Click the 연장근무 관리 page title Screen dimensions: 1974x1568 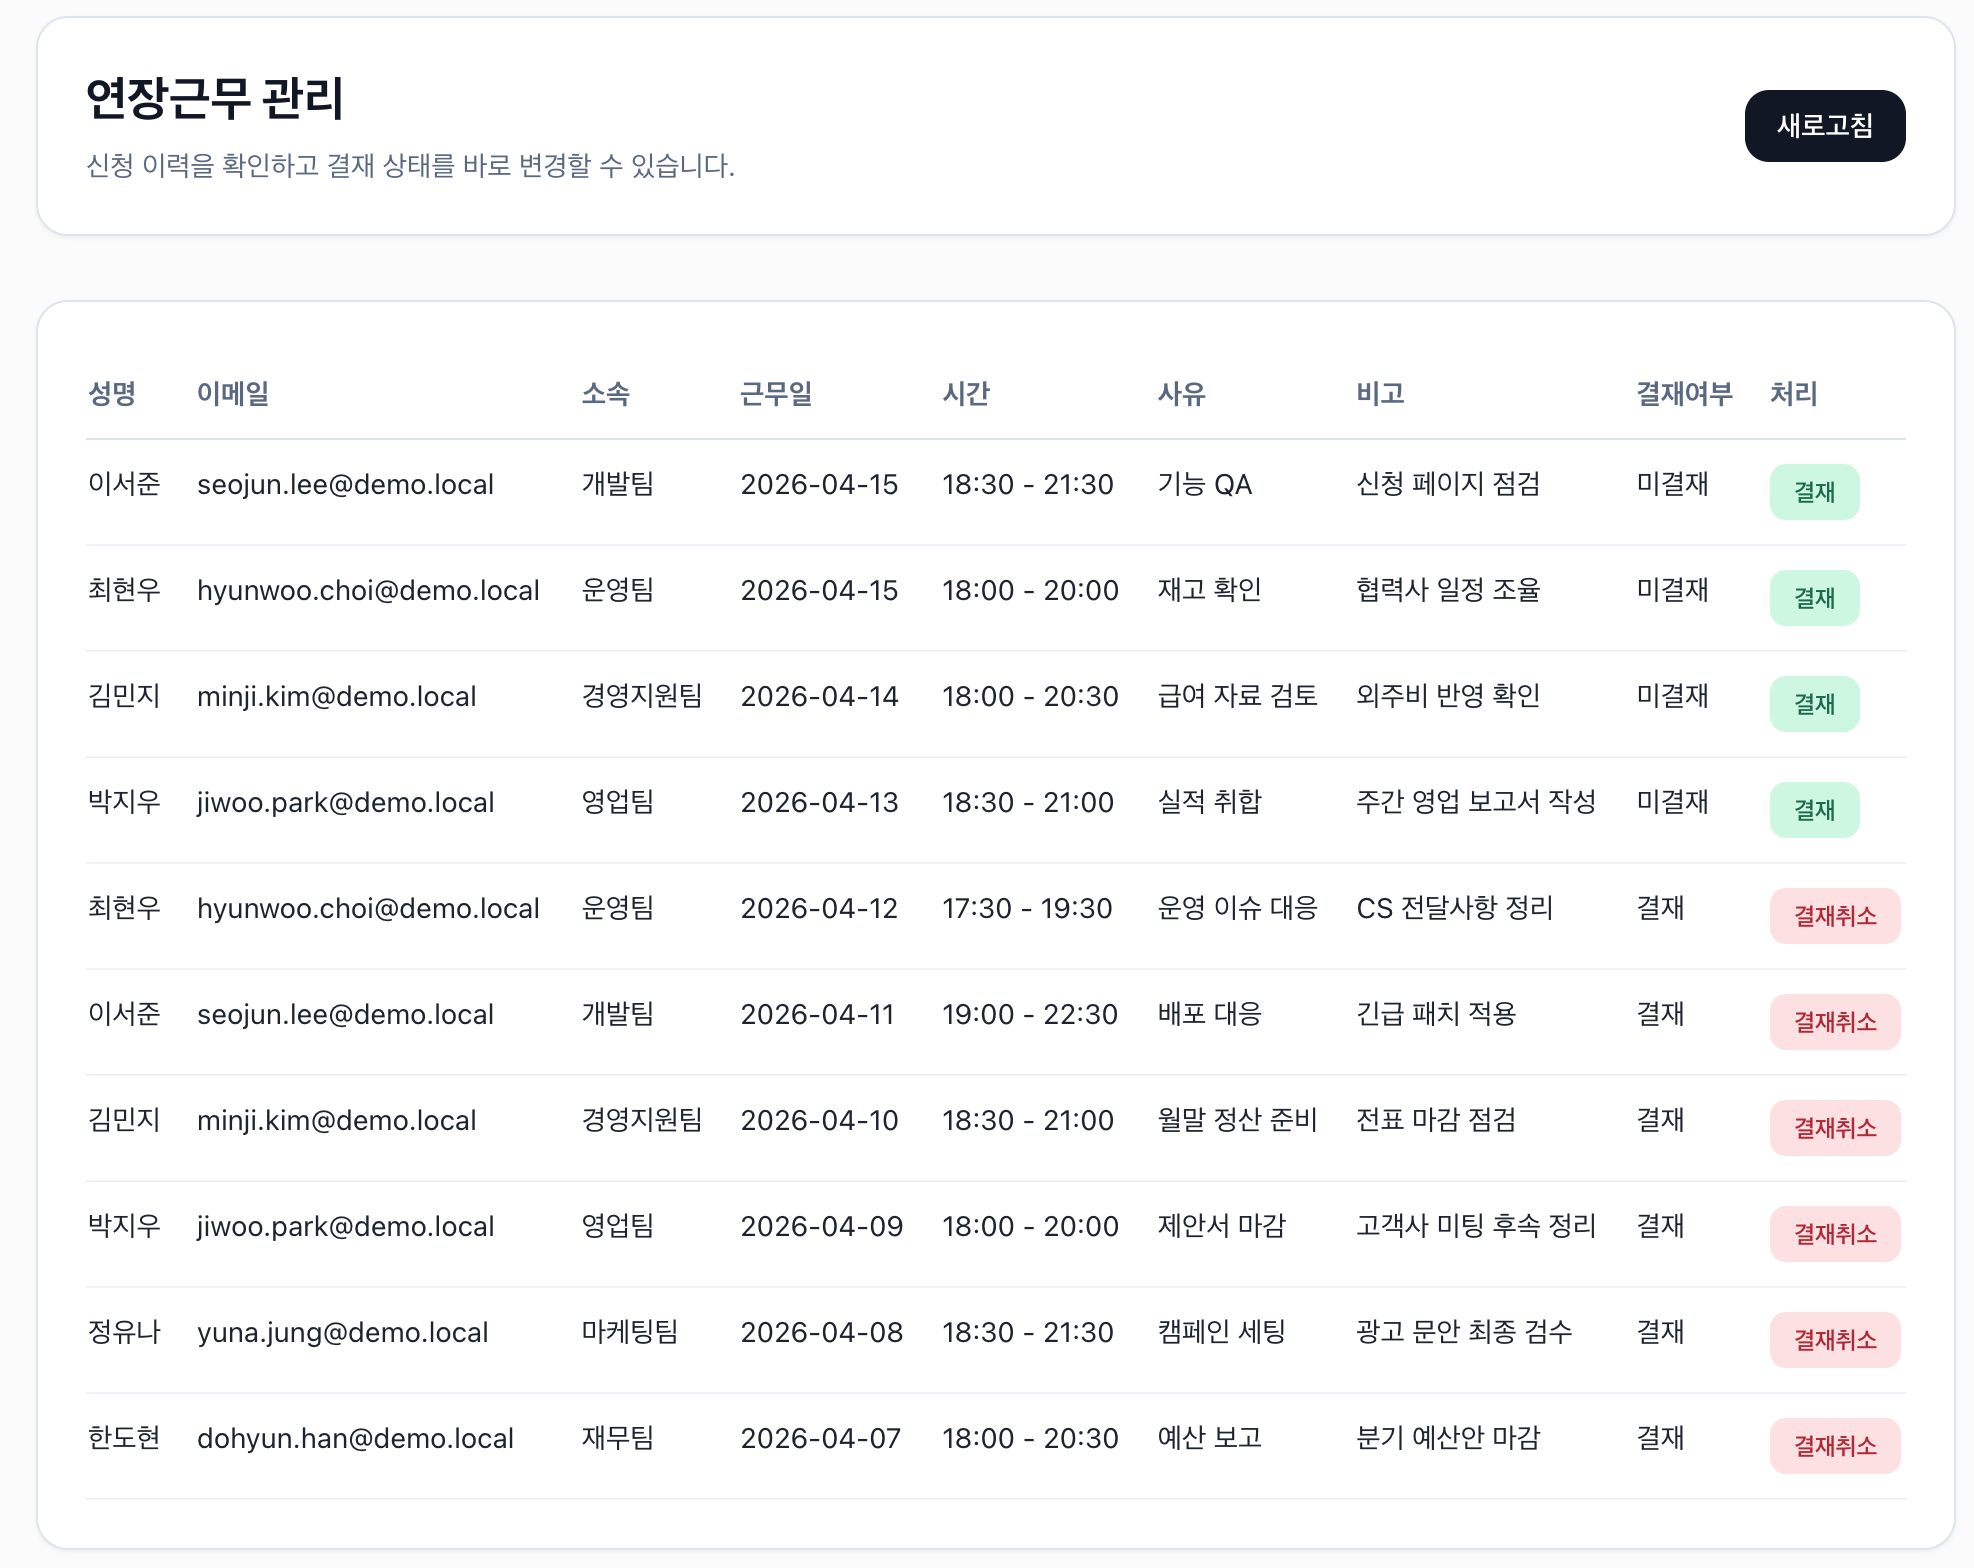[215, 99]
